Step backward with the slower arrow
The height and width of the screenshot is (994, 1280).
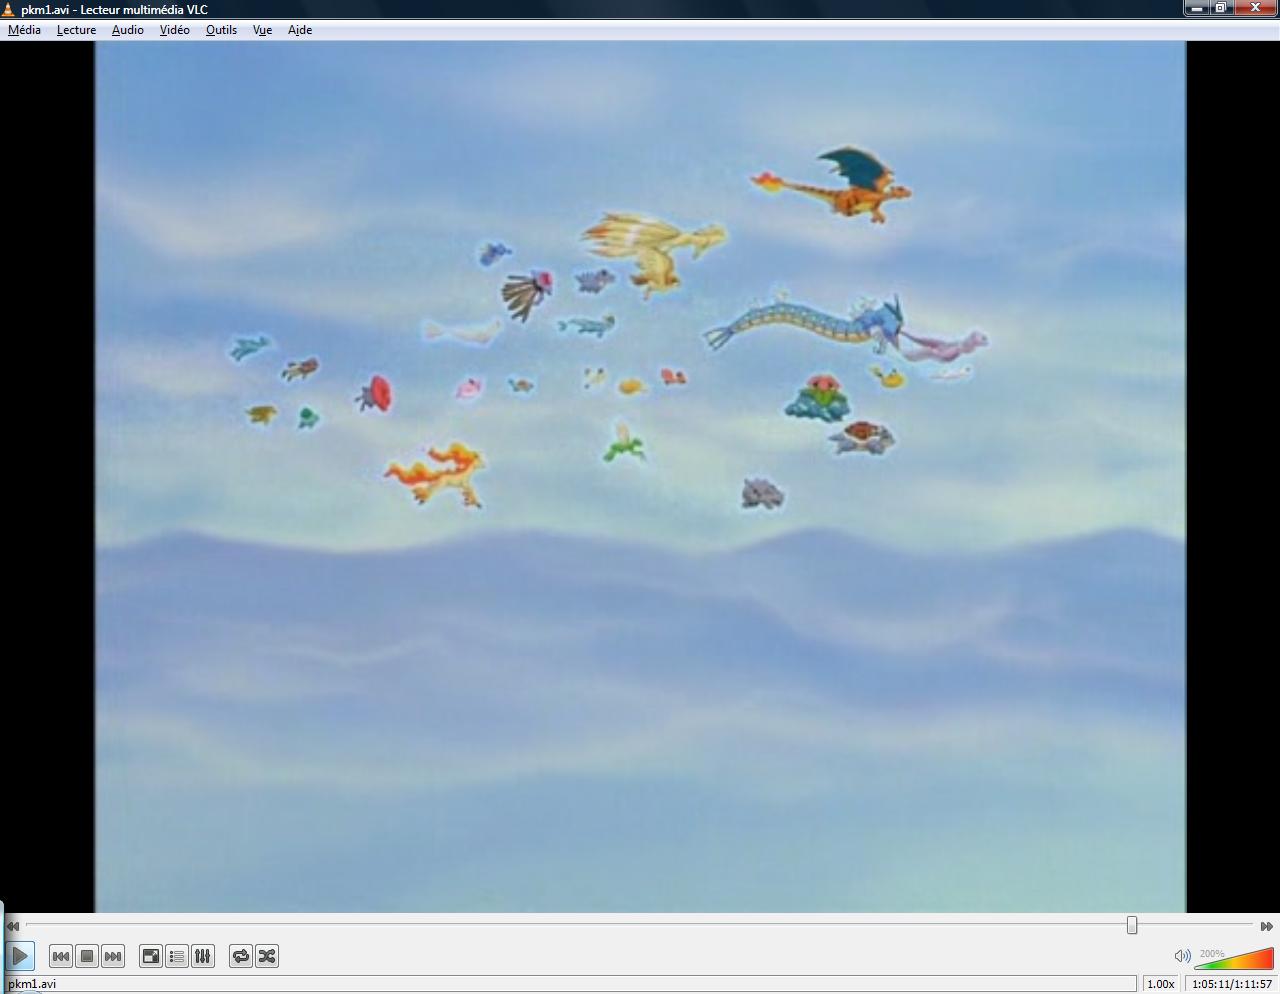pos(13,926)
